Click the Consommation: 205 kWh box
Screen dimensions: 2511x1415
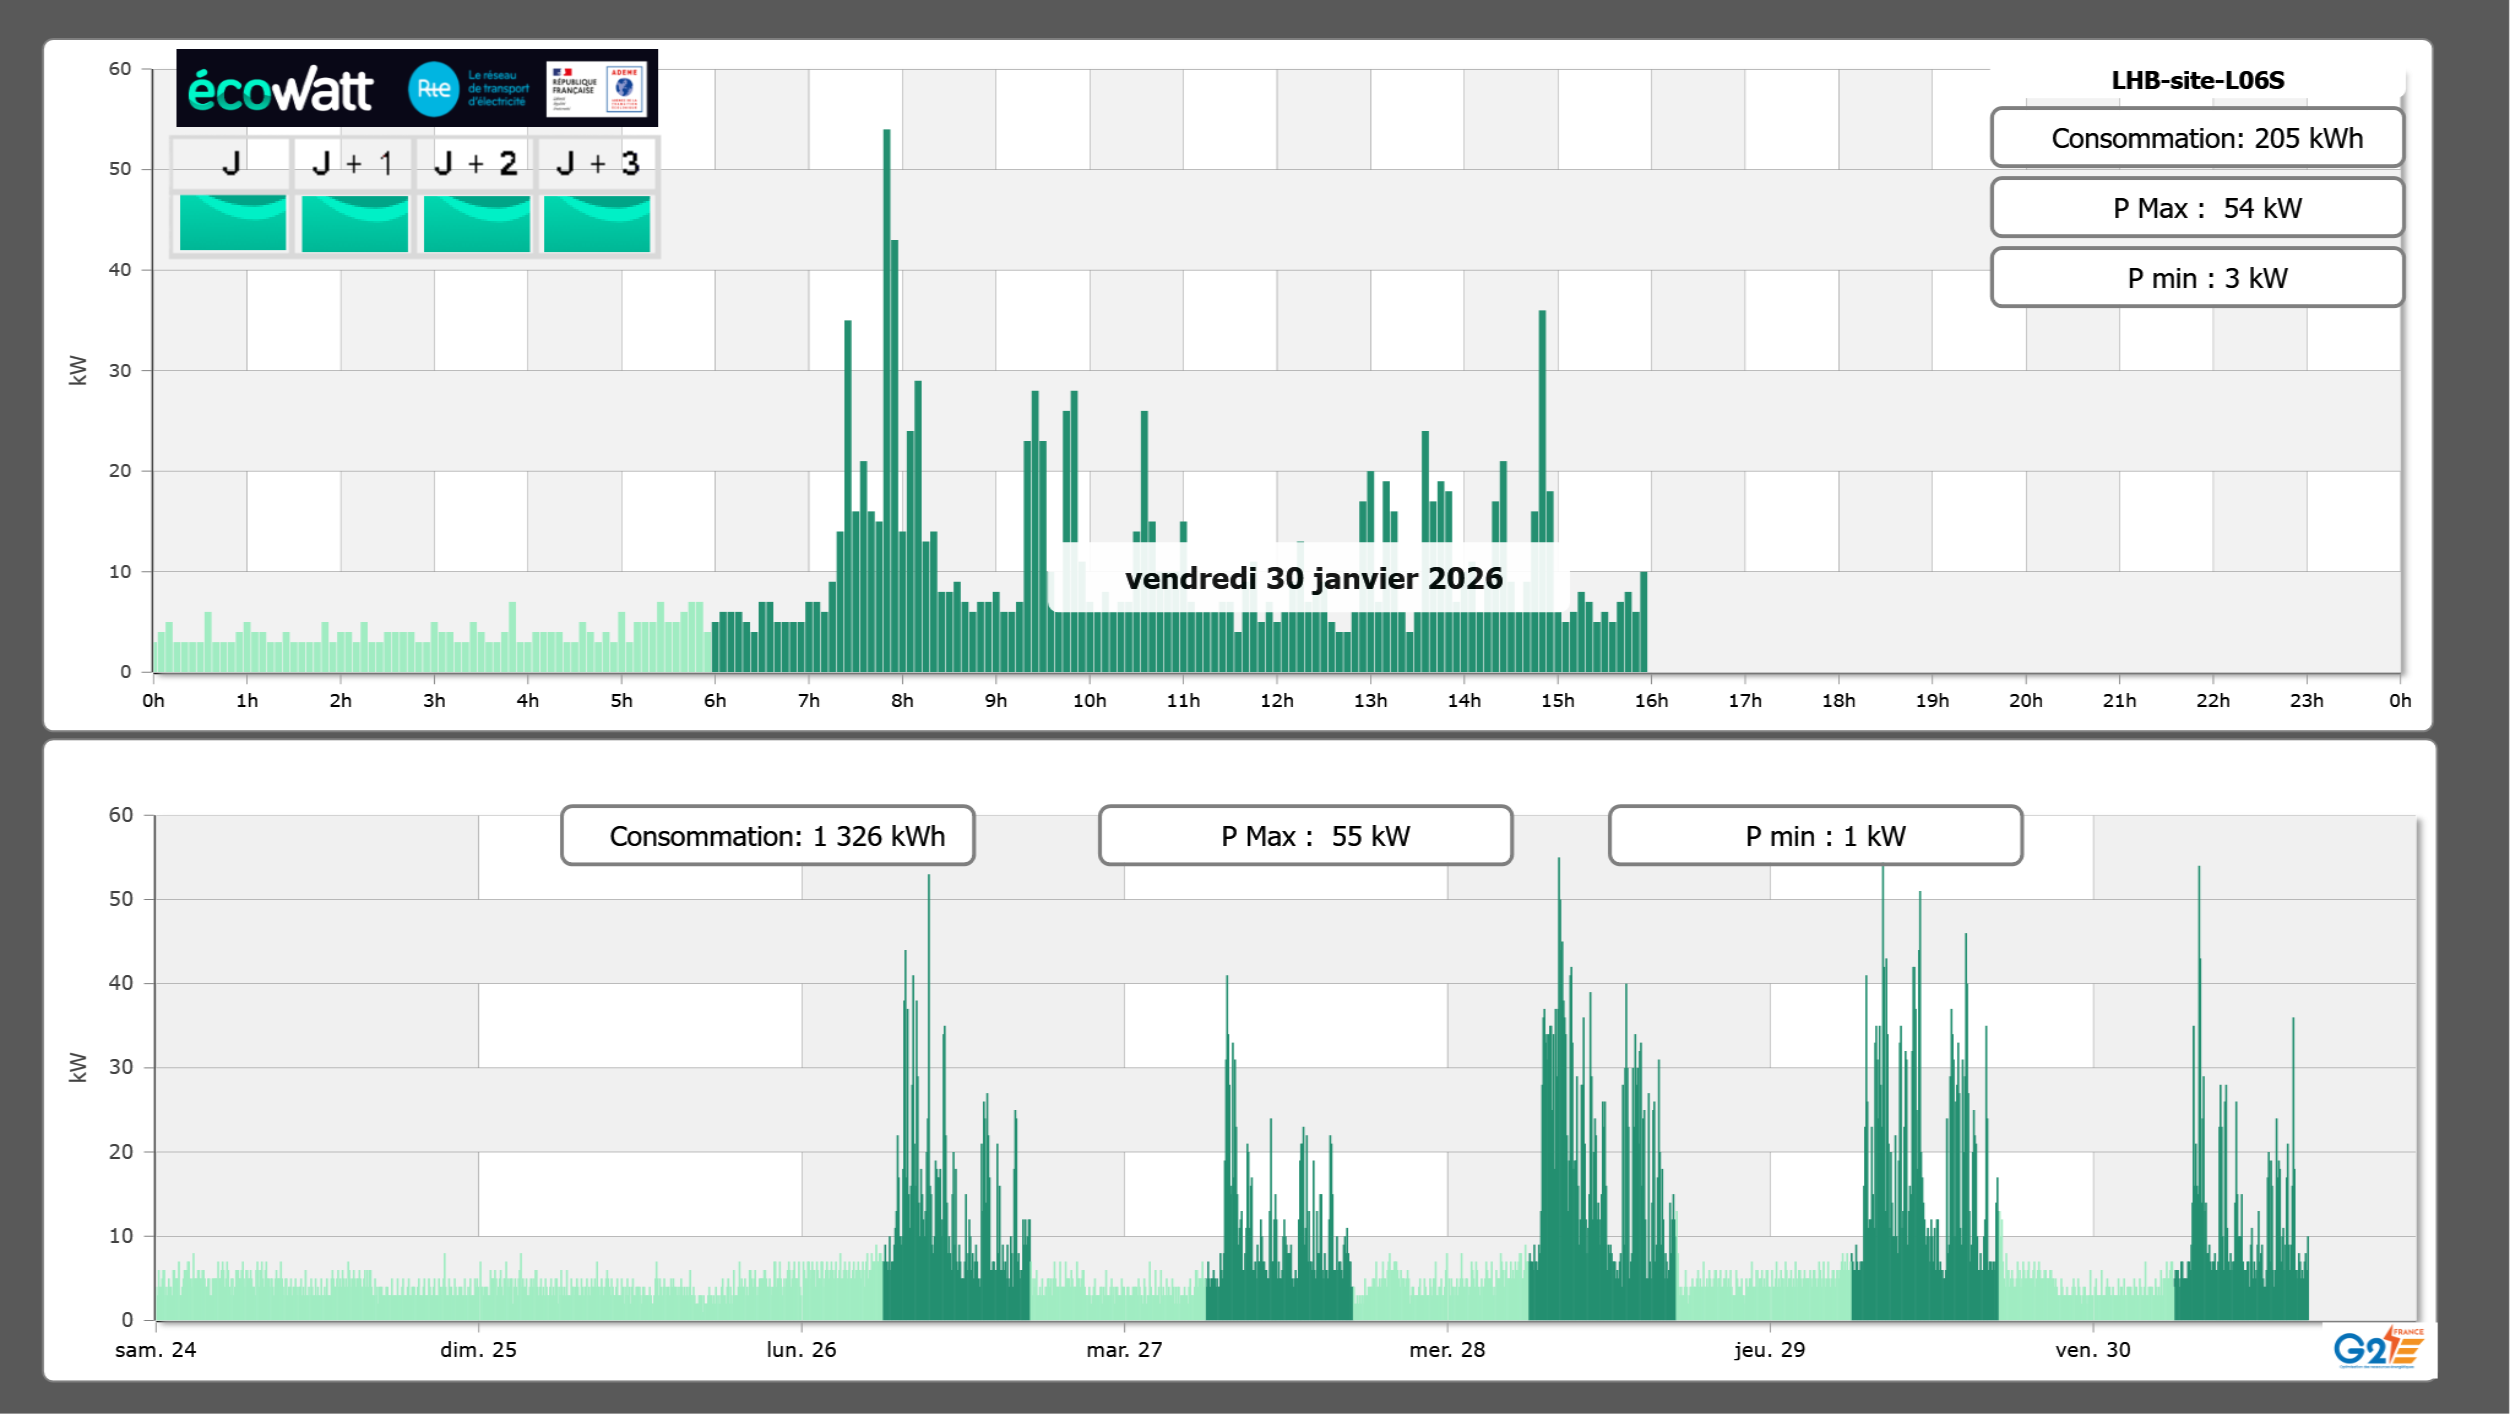tap(2196, 138)
